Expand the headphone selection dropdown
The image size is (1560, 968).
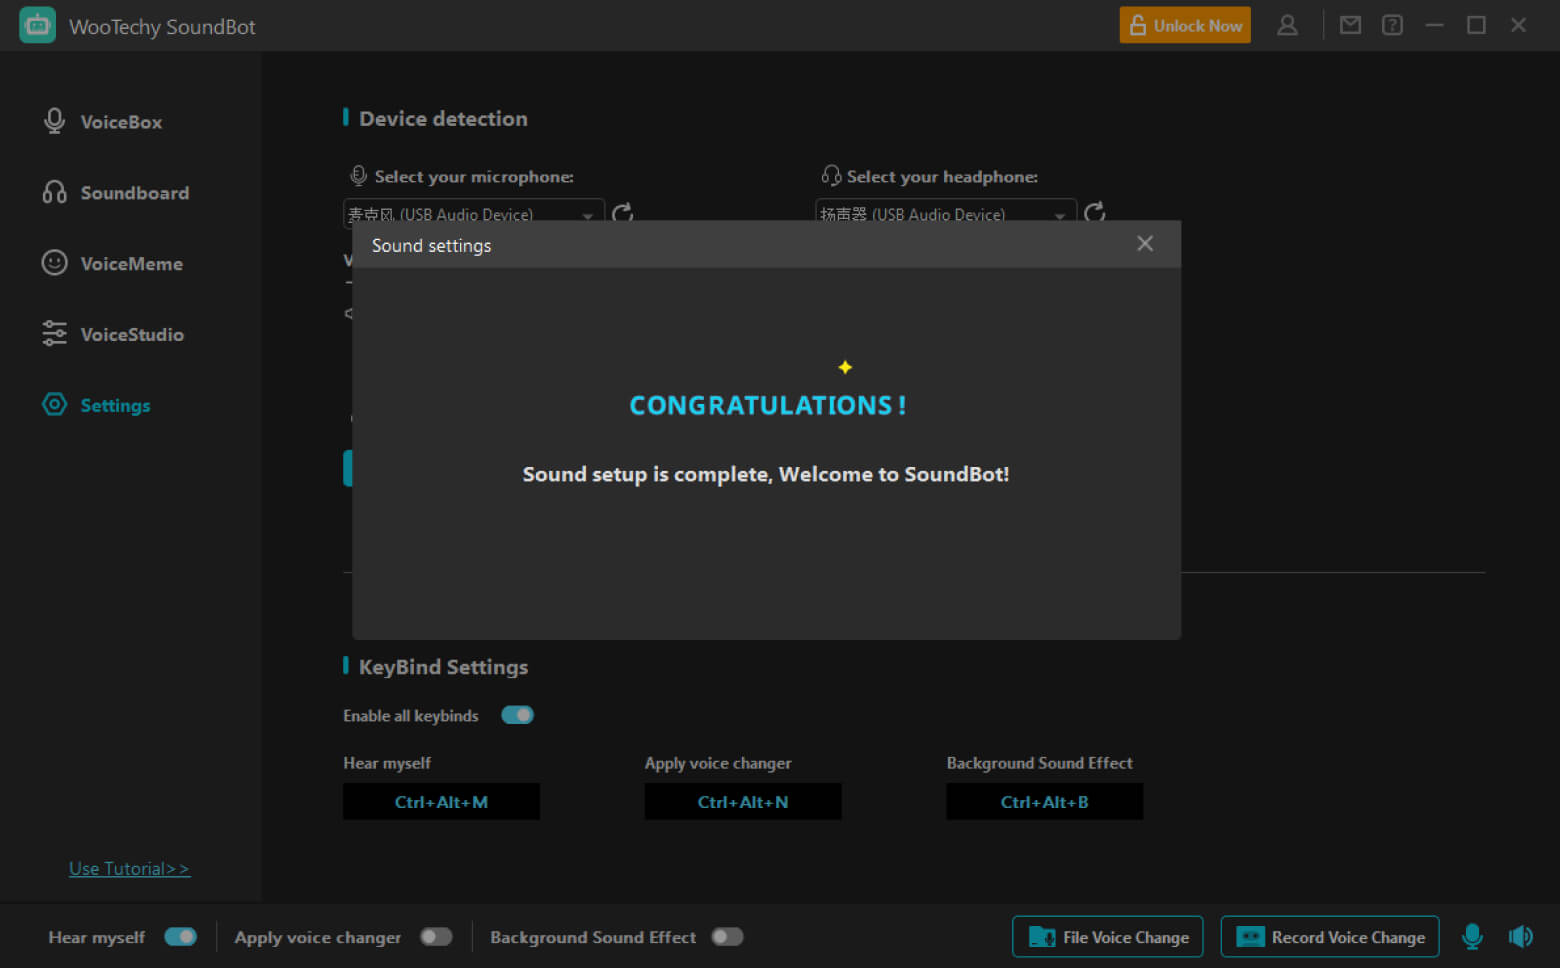tap(1059, 214)
